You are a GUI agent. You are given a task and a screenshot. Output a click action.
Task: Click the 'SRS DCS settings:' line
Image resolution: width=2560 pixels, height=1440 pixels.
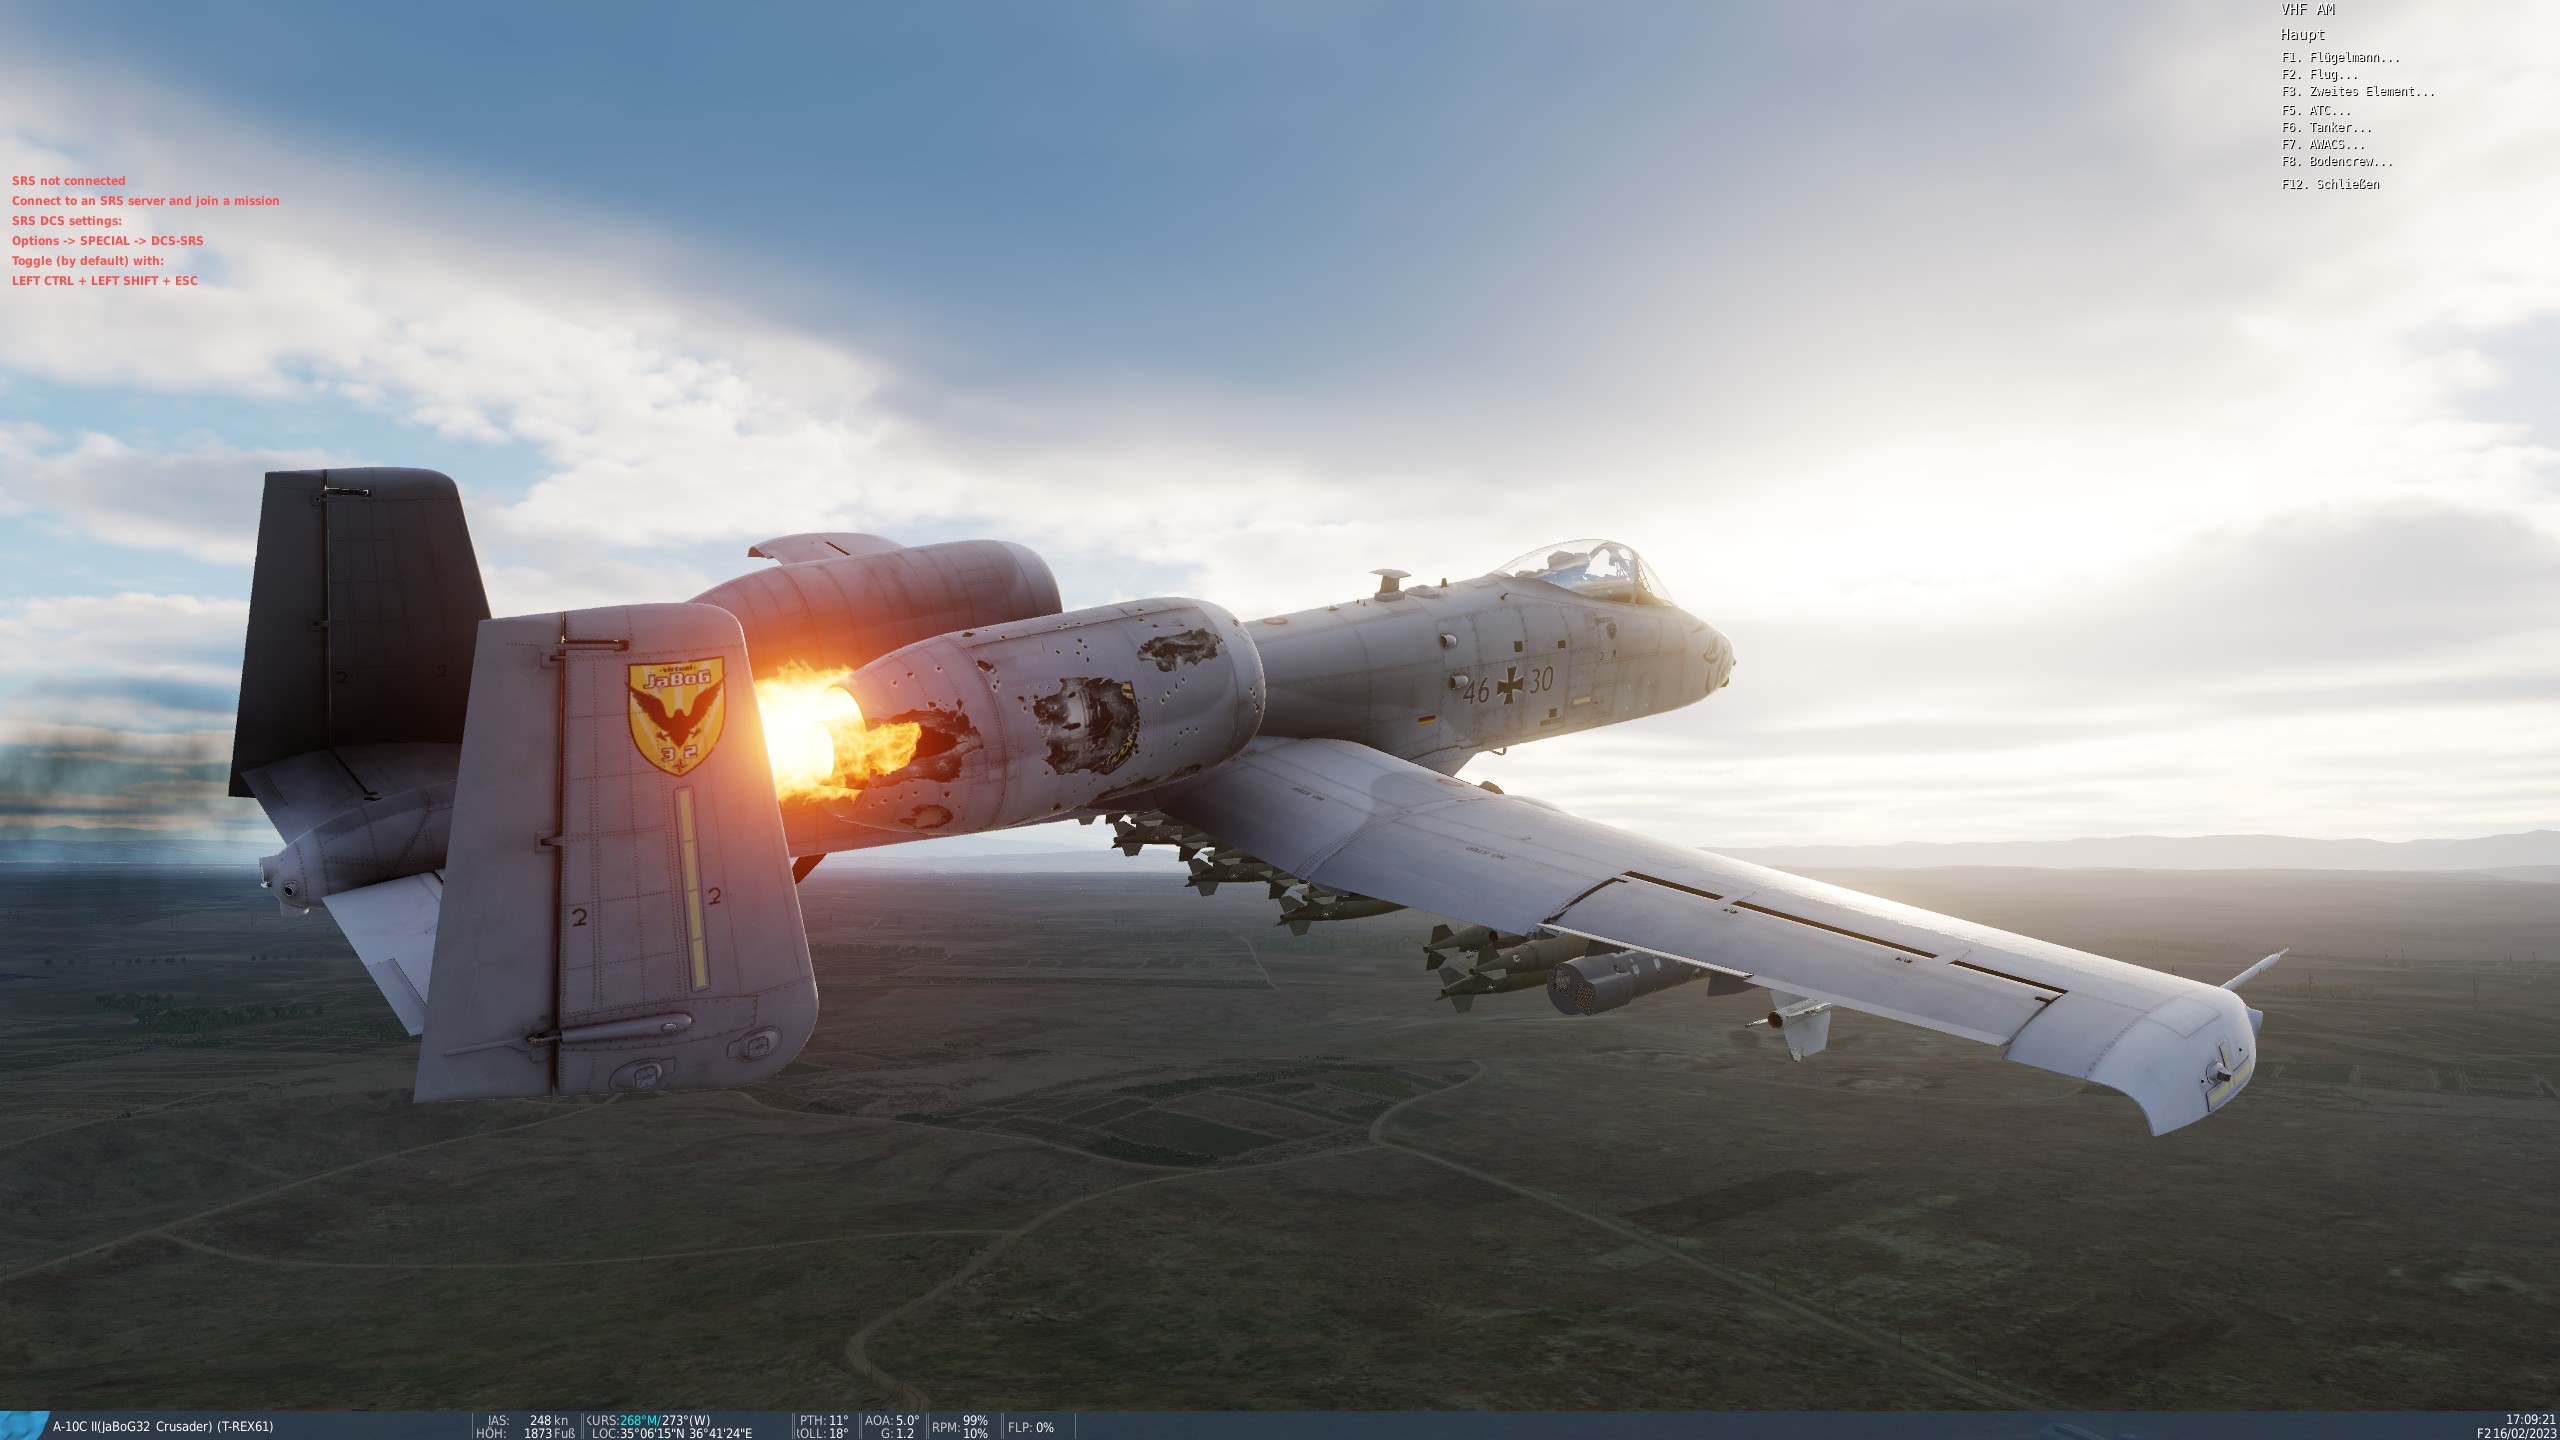67,221
